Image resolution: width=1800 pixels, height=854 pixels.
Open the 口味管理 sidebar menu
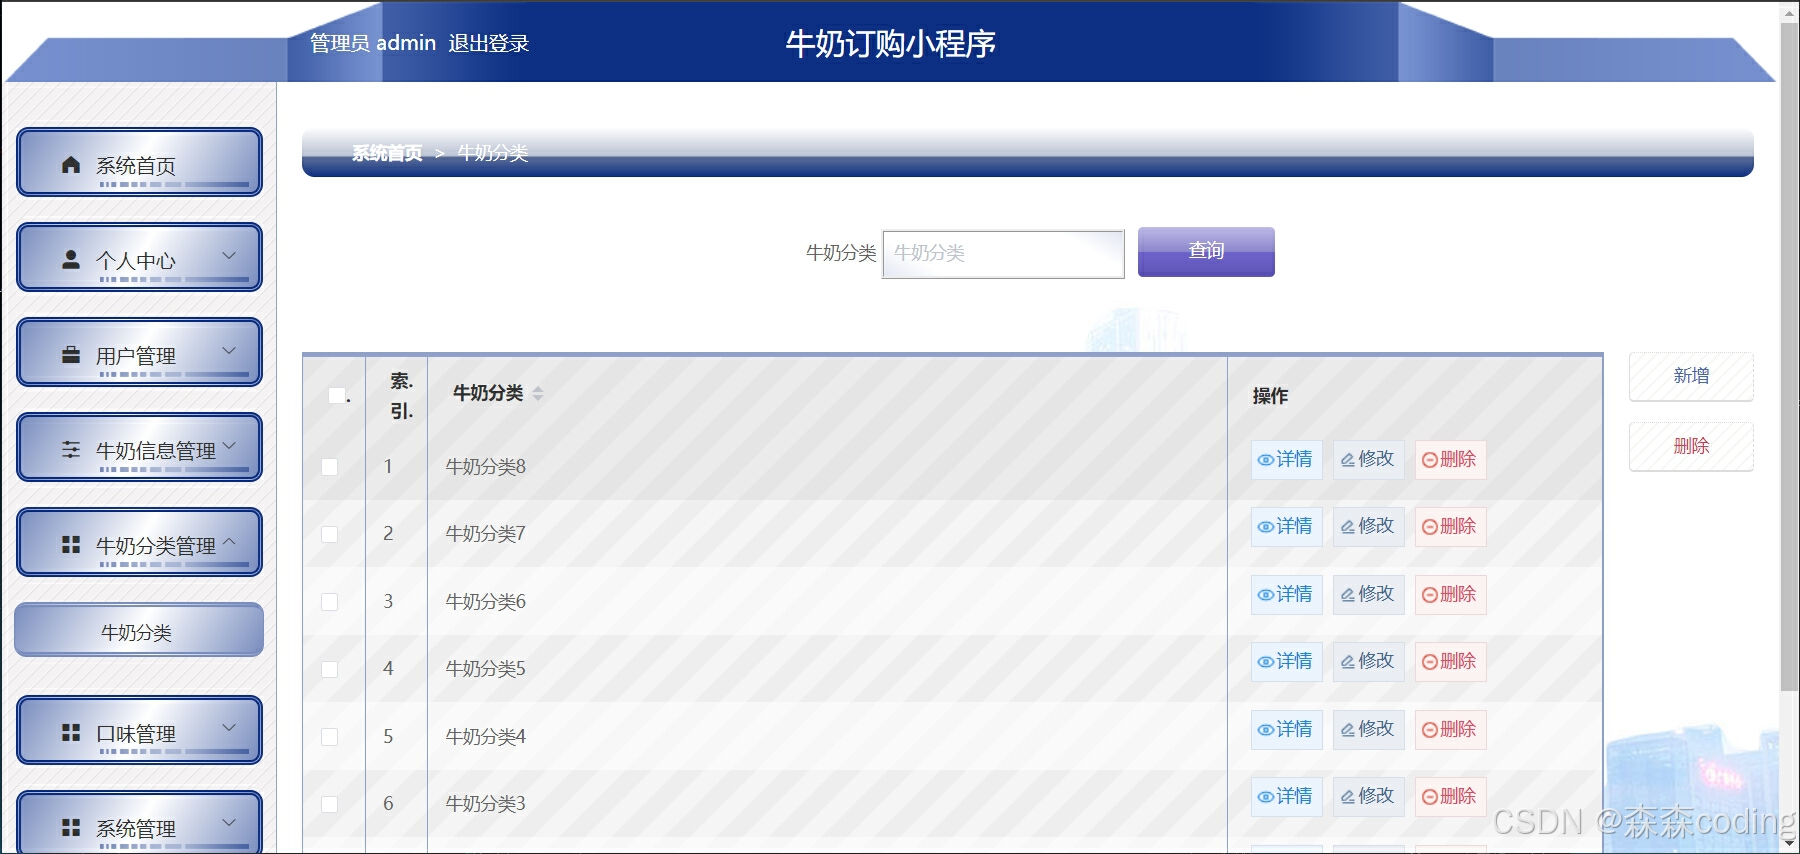click(139, 730)
